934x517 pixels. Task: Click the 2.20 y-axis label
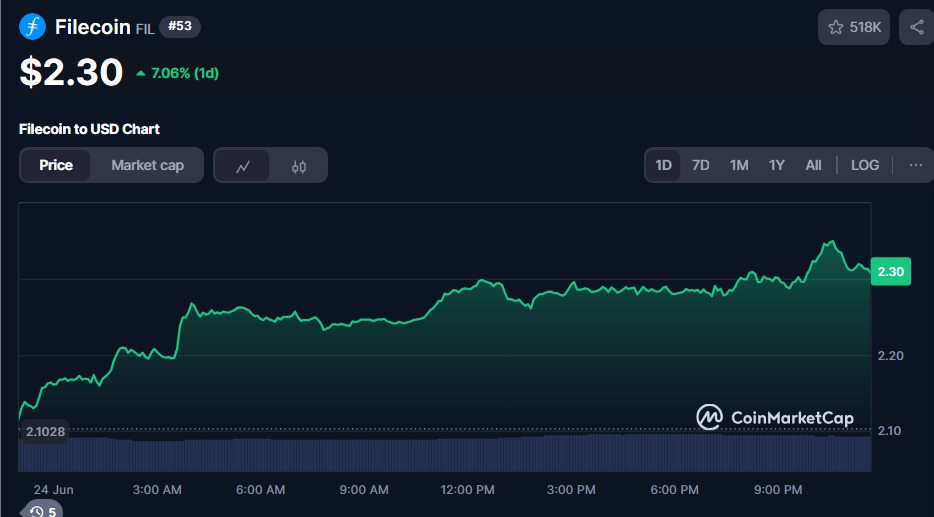point(891,356)
